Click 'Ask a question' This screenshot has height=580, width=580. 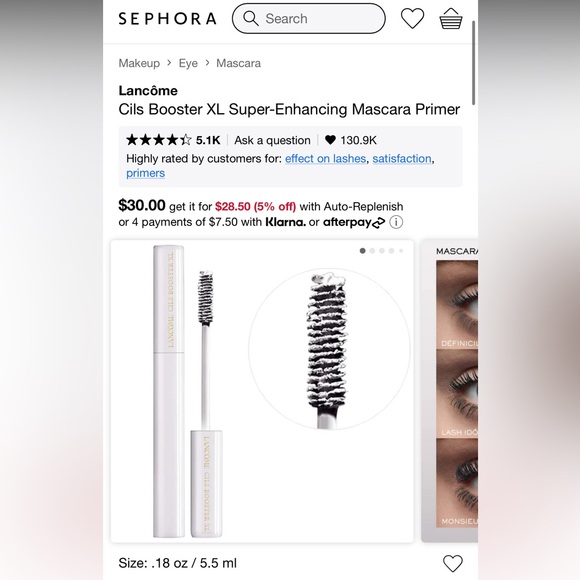pyautogui.click(x=272, y=140)
